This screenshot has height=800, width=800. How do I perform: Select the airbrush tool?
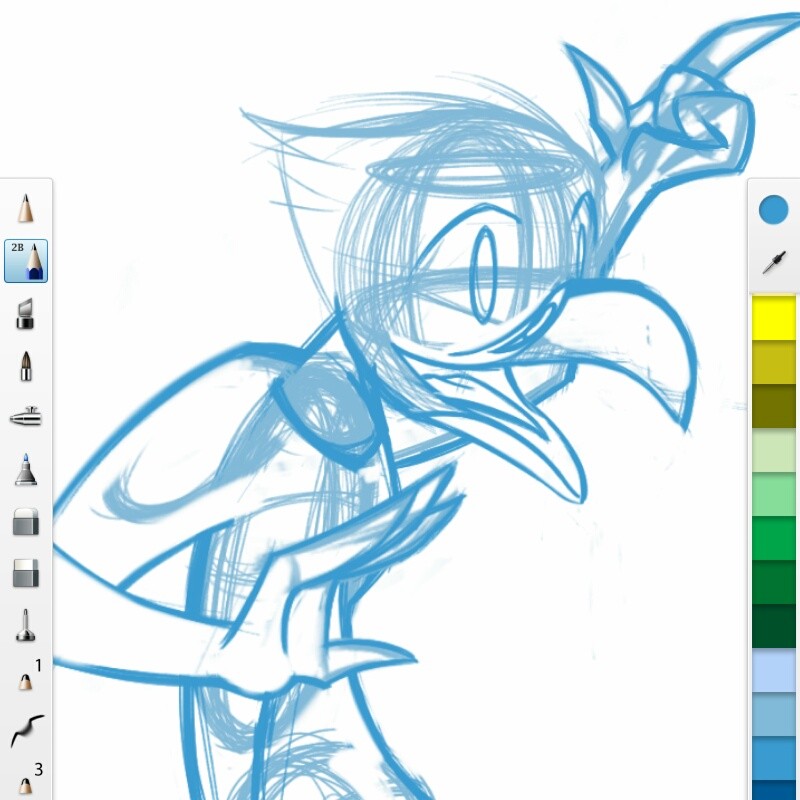click(x=26, y=417)
